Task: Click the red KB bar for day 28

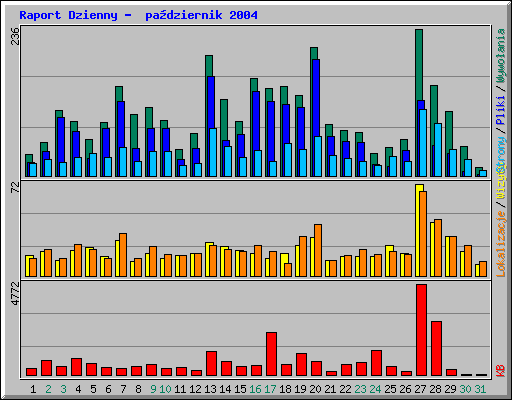Action: coord(436,349)
